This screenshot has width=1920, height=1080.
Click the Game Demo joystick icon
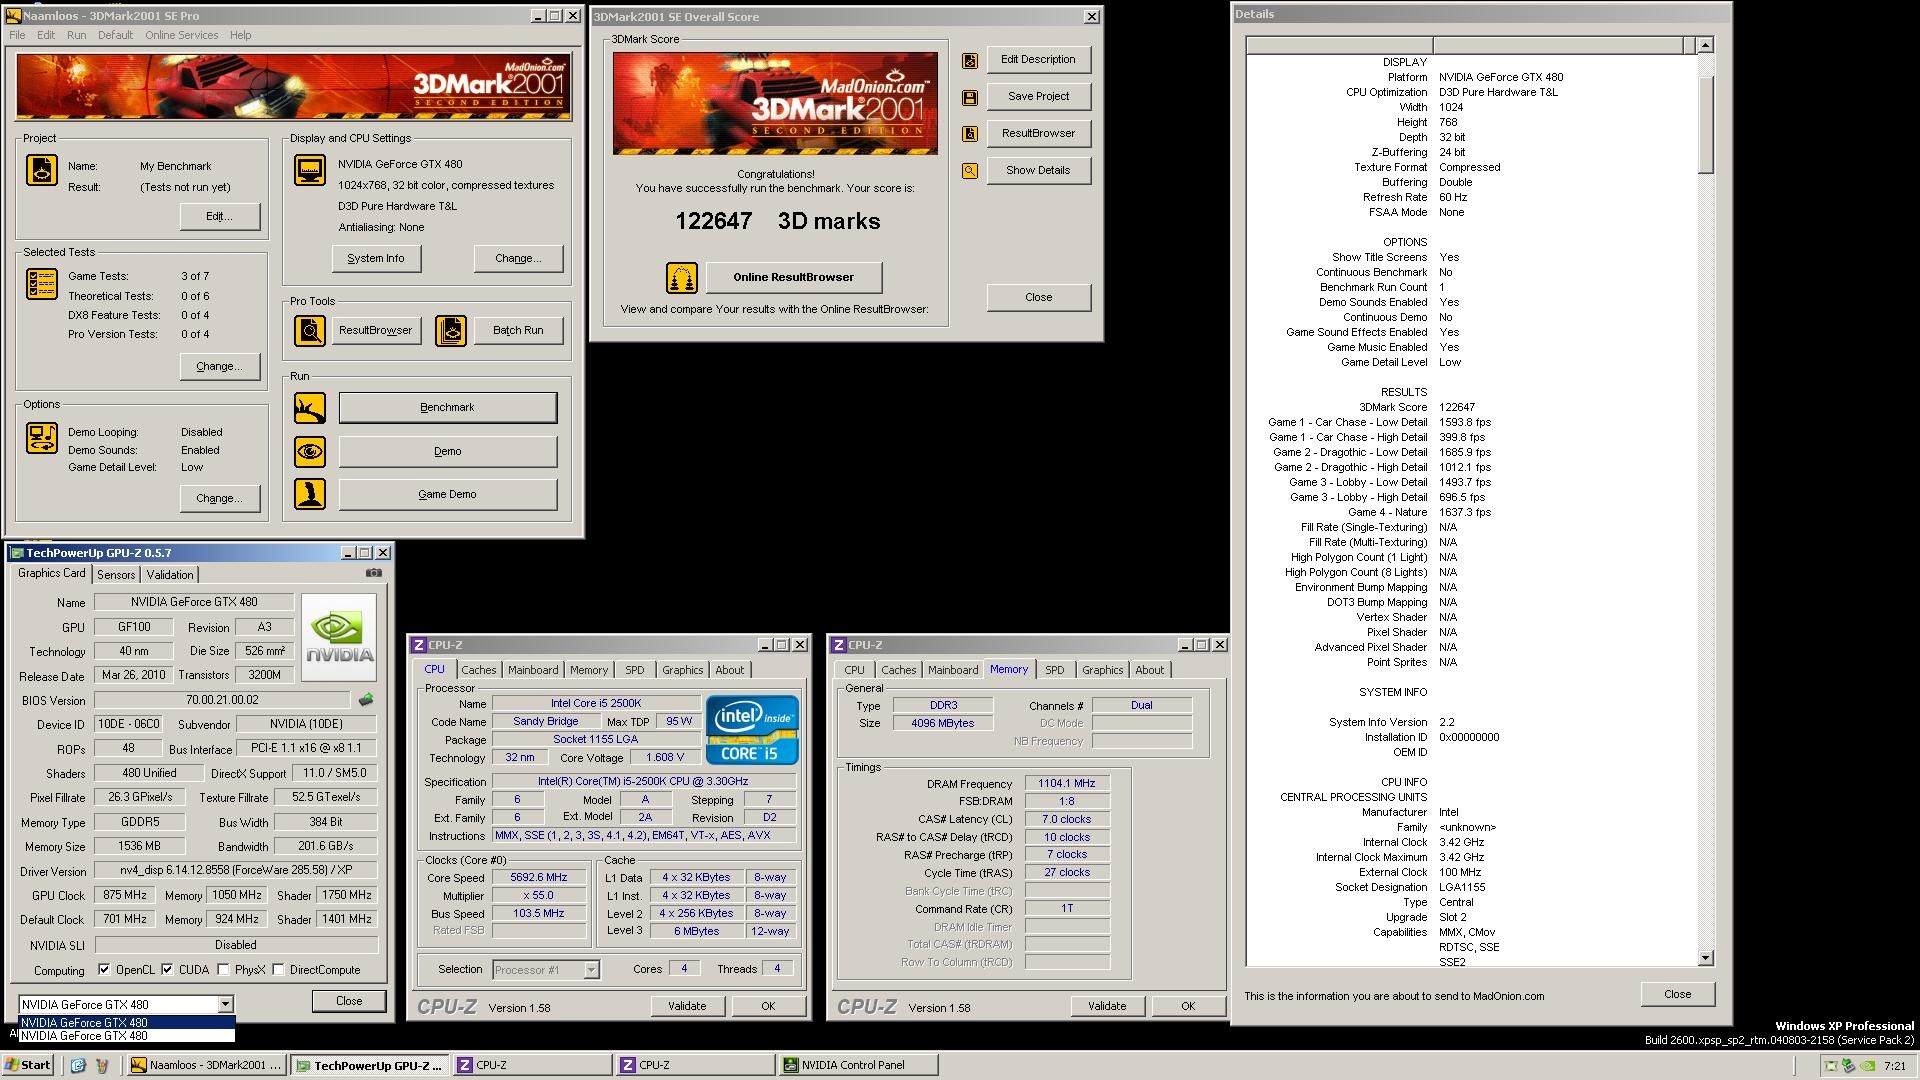coord(310,494)
